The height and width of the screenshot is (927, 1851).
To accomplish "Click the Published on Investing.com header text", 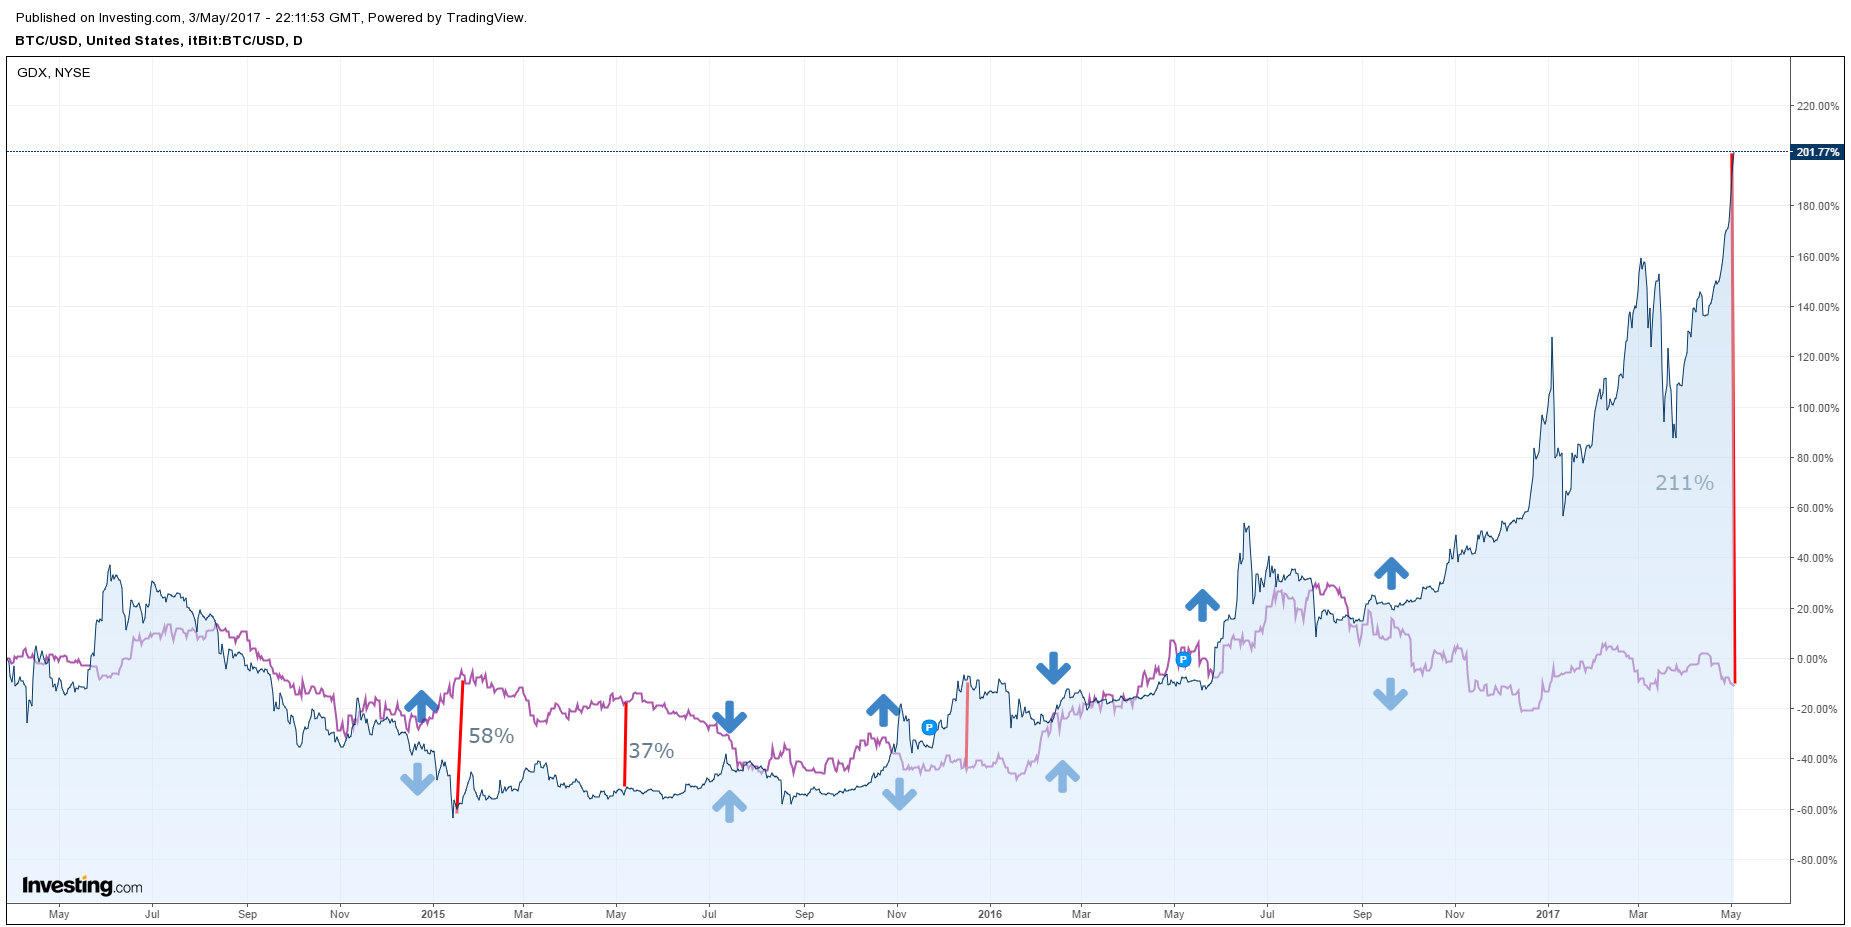I will [271, 18].
